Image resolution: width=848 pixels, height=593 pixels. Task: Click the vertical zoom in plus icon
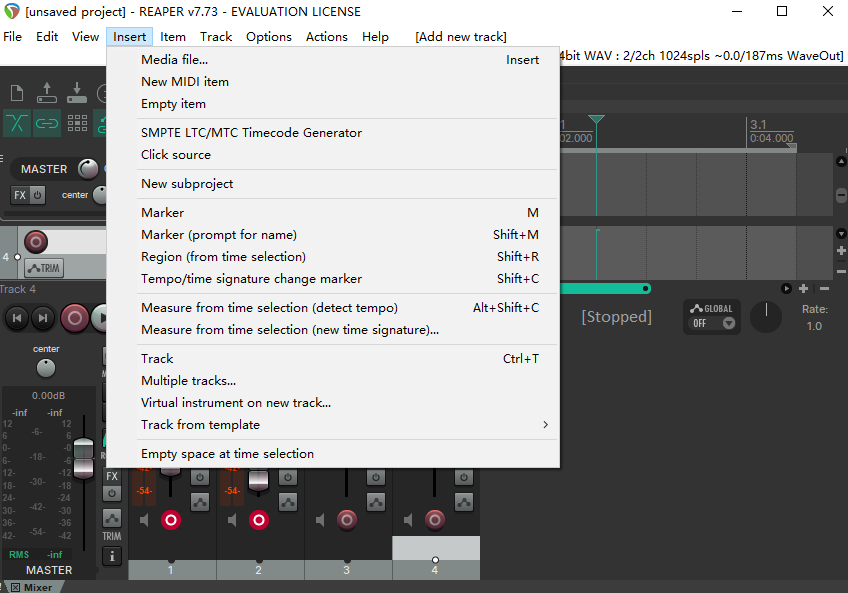click(841, 251)
